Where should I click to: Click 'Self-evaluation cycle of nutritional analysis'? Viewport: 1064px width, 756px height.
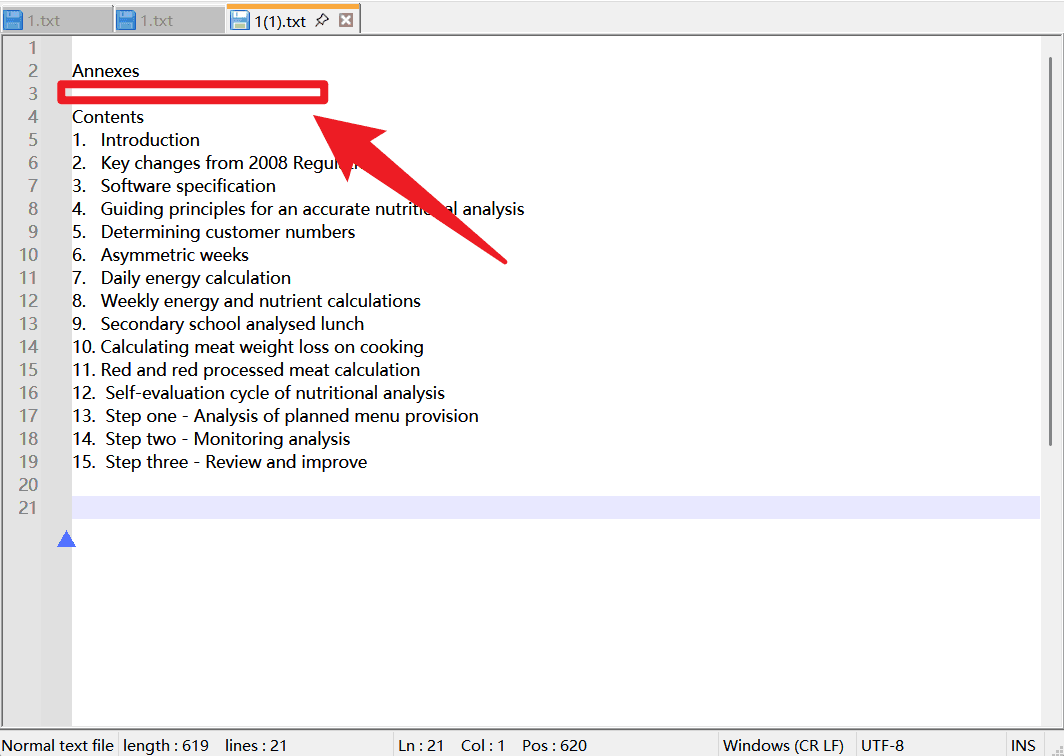(275, 394)
